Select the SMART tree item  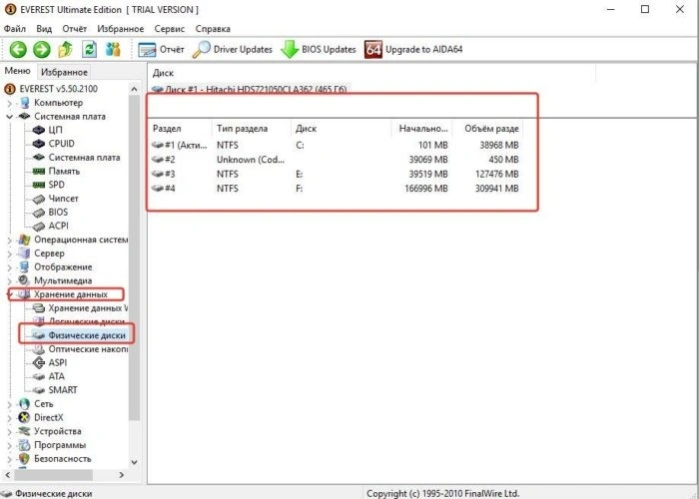click(x=62, y=390)
